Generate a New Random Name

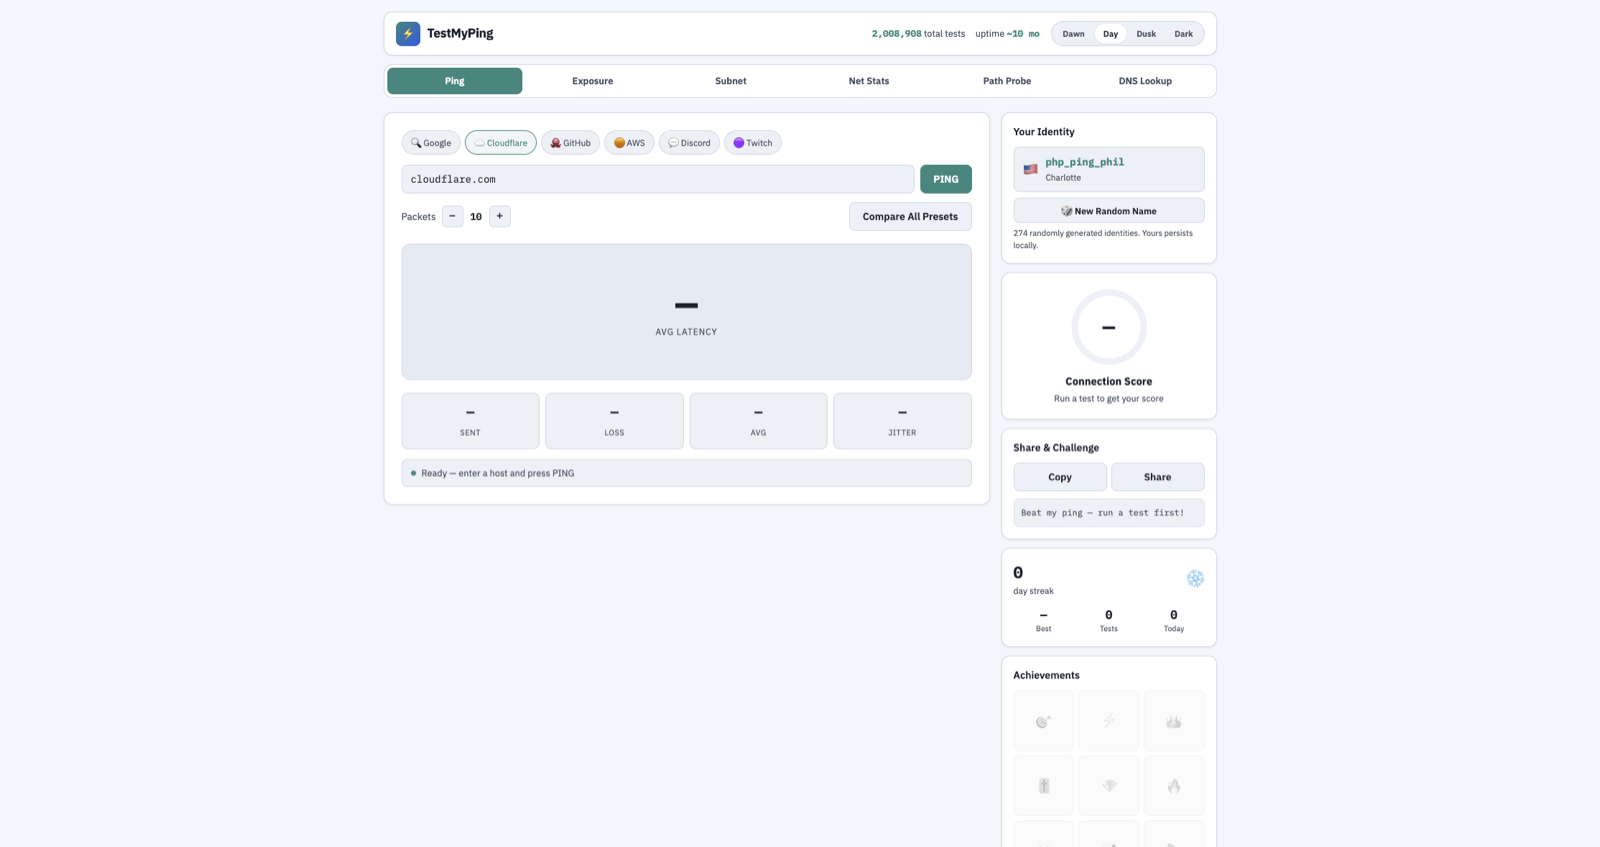[1109, 211]
